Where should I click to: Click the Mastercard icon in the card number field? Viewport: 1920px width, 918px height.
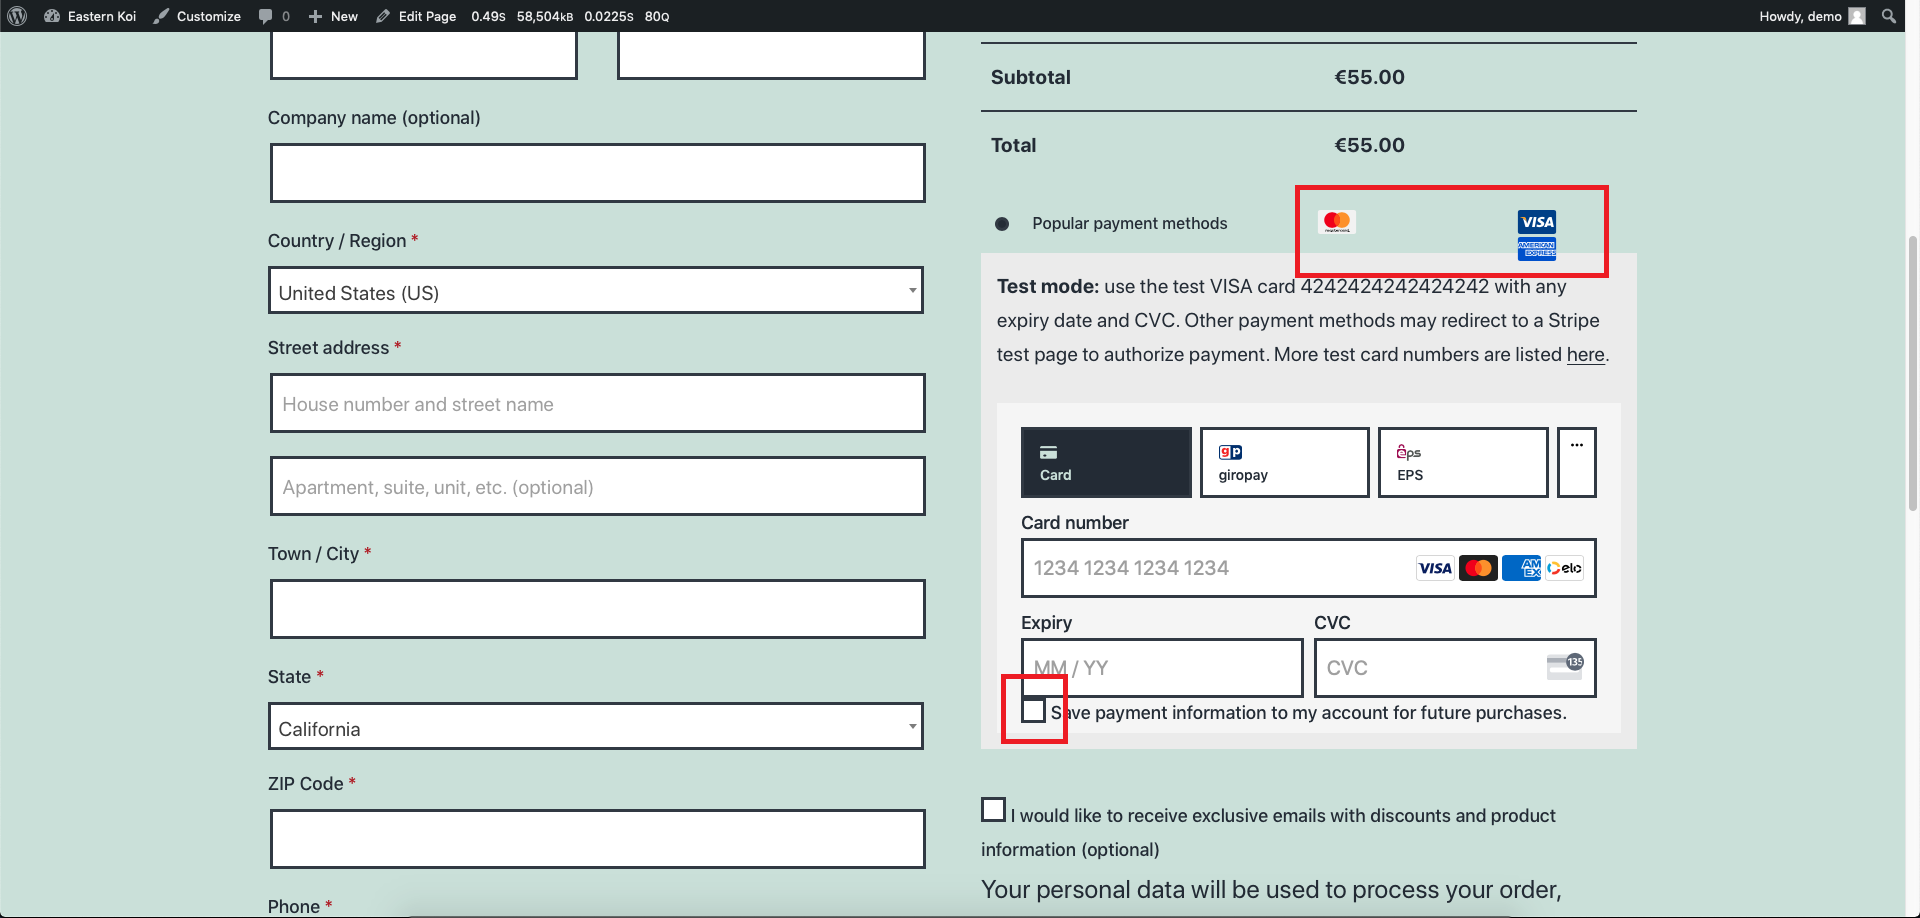[x=1478, y=567]
